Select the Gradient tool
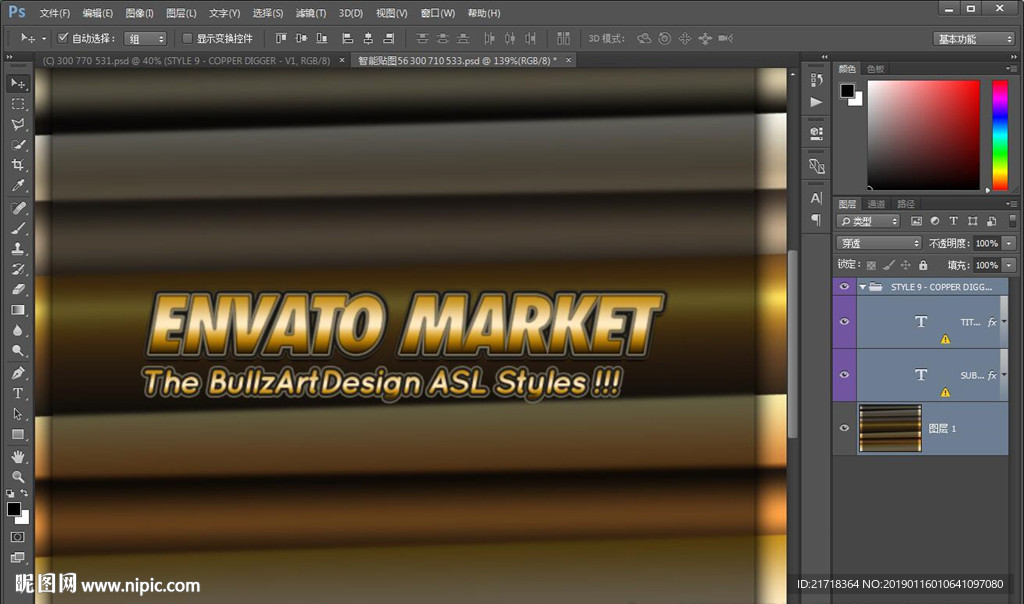The height and width of the screenshot is (604, 1024). [18, 310]
